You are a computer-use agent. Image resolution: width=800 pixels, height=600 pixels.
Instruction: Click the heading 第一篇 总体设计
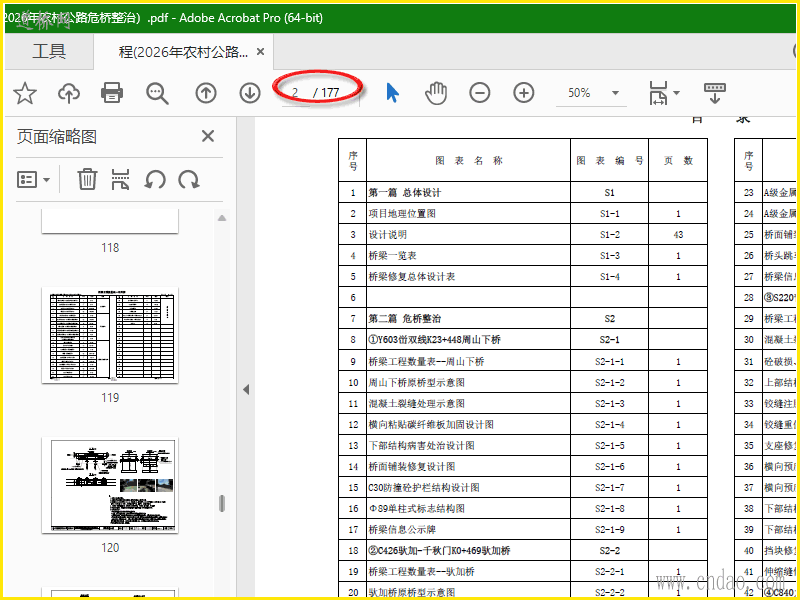coord(405,193)
